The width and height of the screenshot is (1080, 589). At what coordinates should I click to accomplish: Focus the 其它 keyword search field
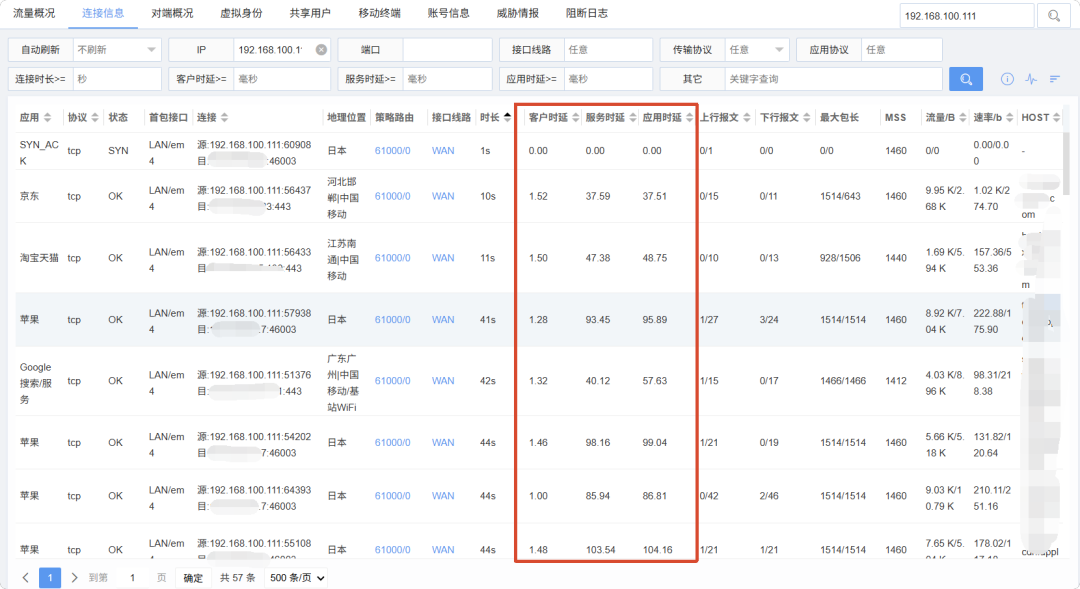point(833,79)
